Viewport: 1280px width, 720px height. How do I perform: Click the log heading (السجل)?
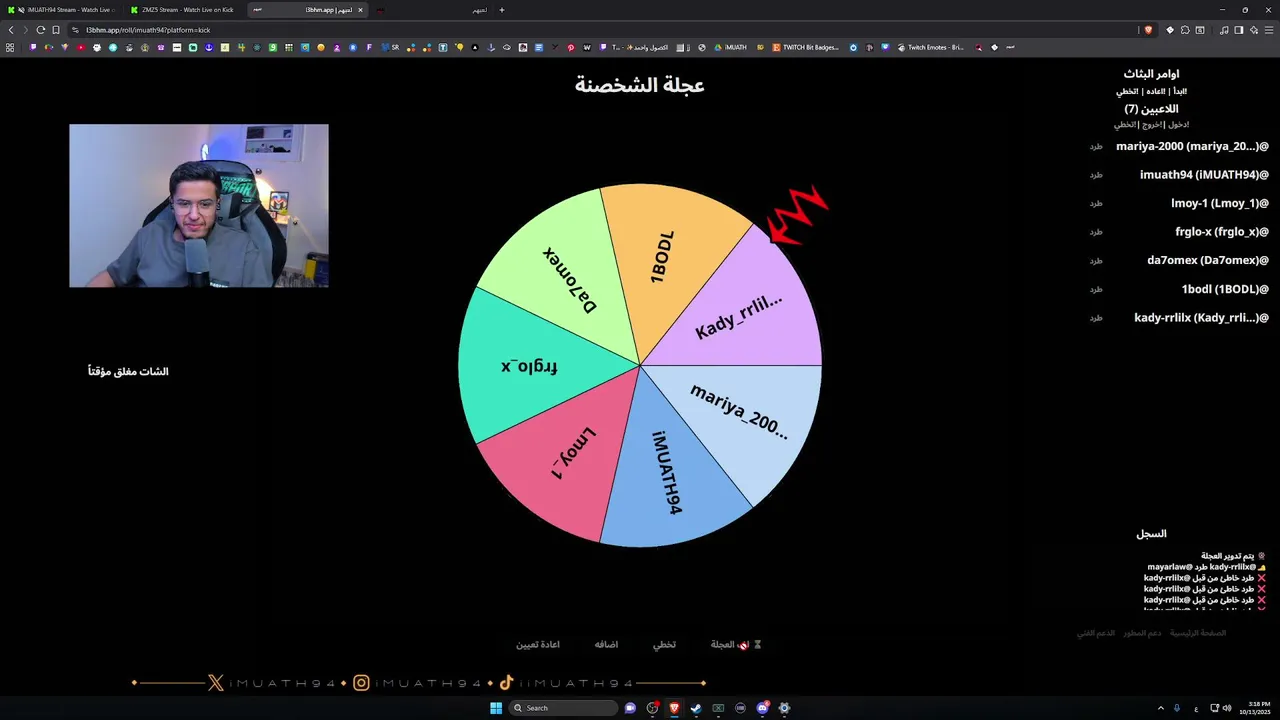click(1151, 534)
